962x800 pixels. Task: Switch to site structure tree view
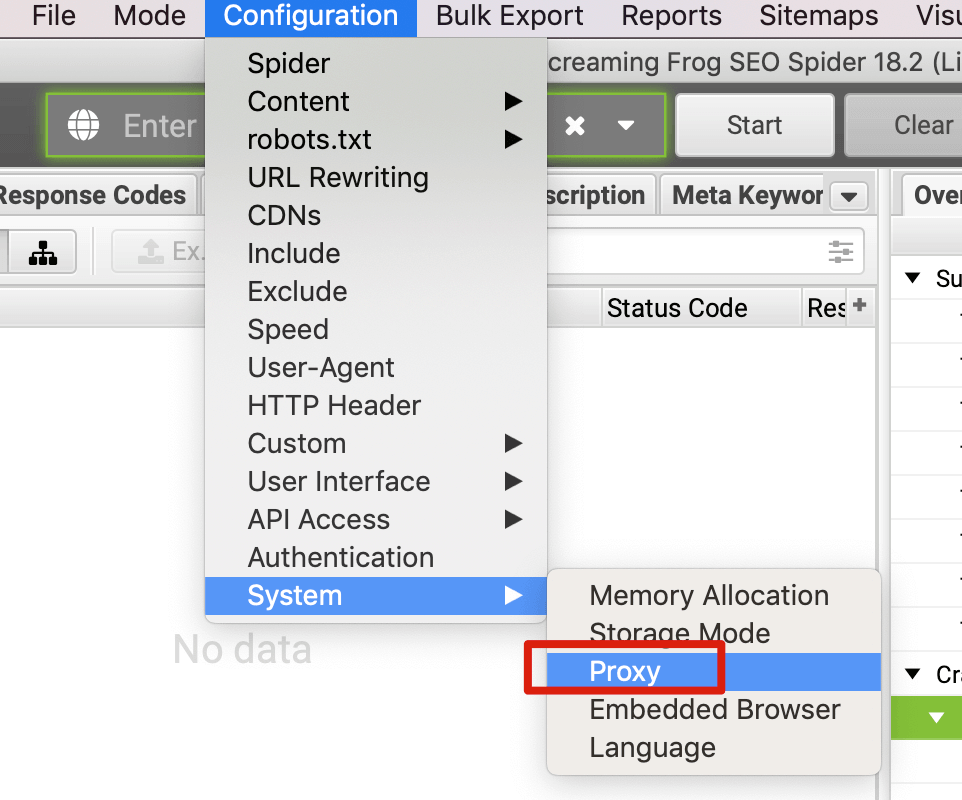42,252
